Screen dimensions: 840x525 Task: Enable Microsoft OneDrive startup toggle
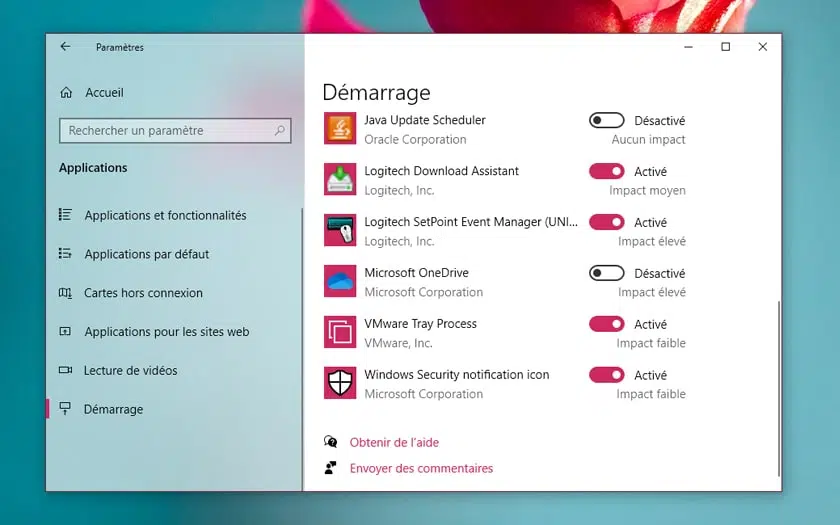click(x=606, y=273)
